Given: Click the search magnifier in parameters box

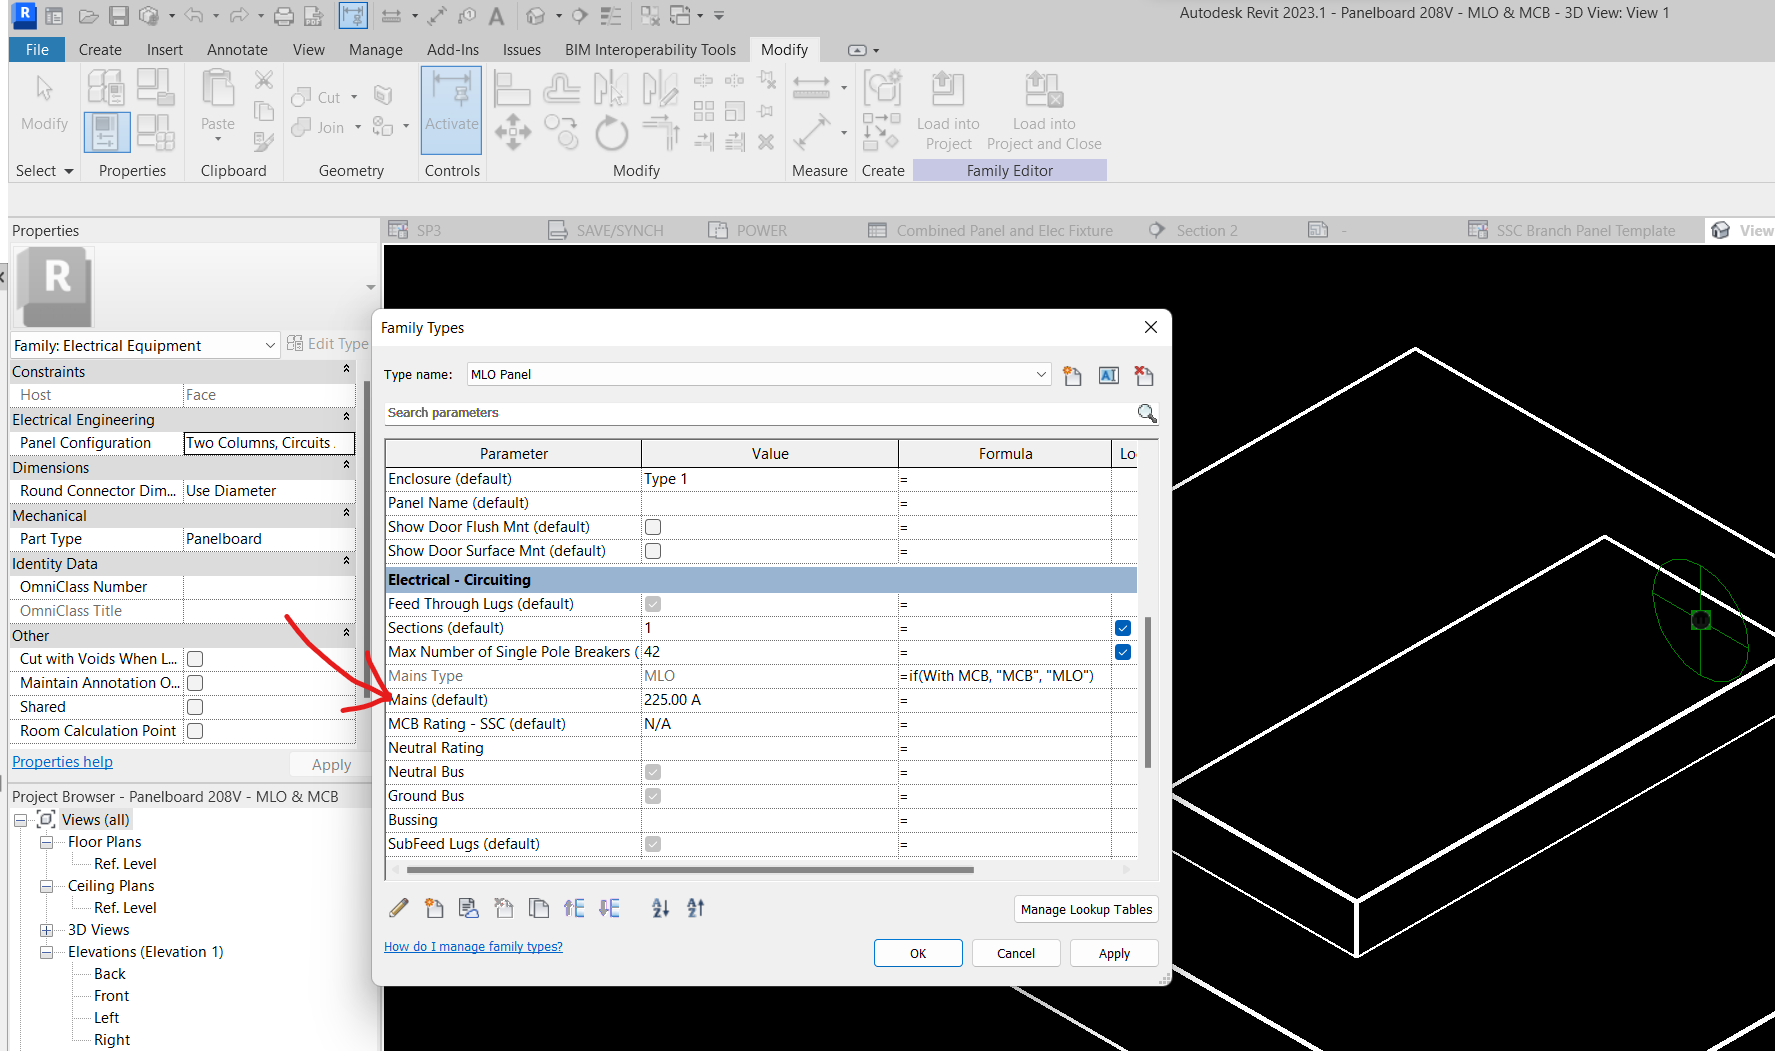Looking at the screenshot, I should coord(1147,413).
